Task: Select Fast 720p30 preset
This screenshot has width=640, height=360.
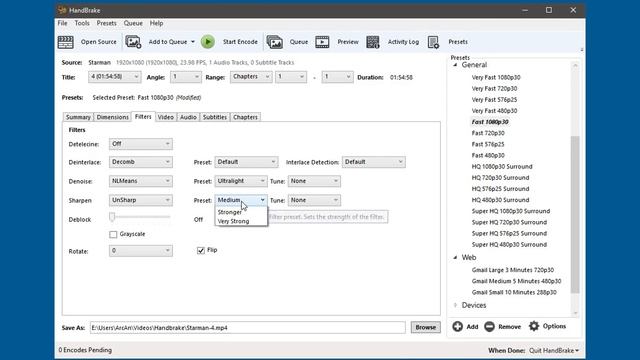Action: pos(488,133)
